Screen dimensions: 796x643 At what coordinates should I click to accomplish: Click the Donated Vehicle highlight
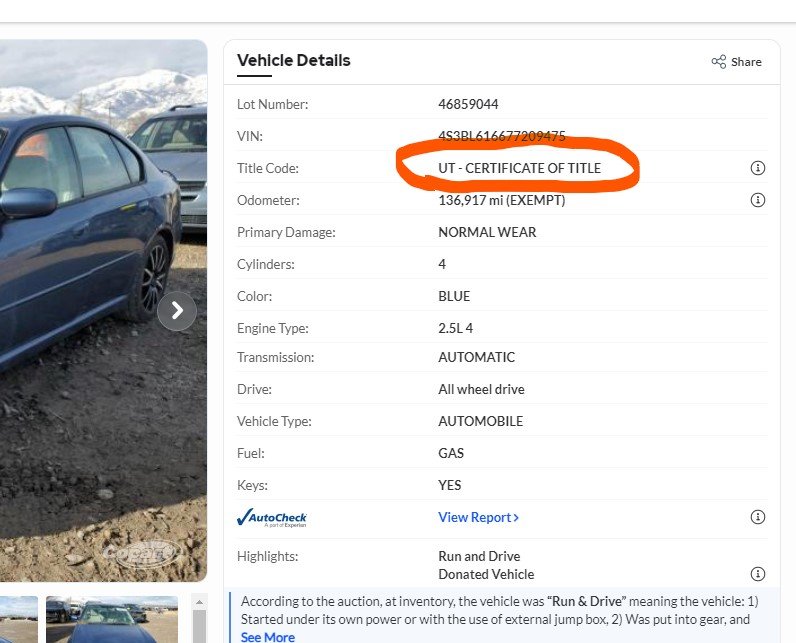click(x=486, y=574)
